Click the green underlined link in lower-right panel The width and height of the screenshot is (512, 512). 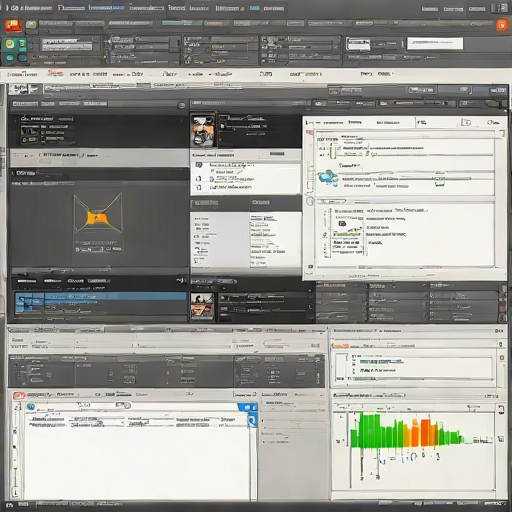(x=381, y=362)
